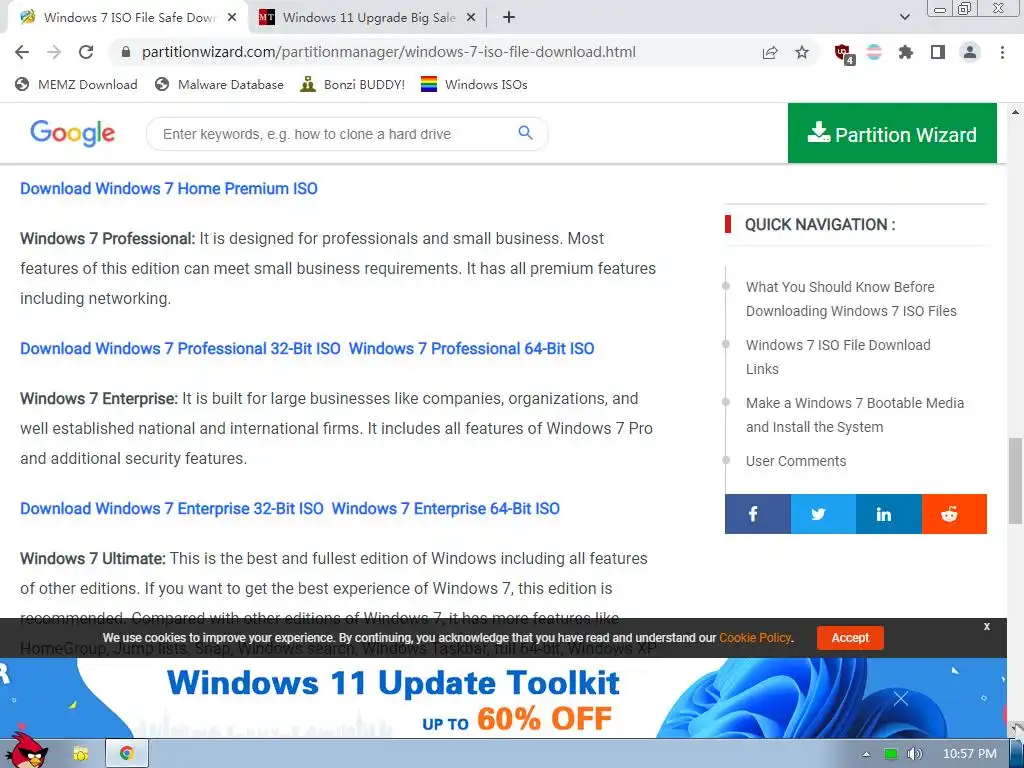Expand the tab search chevron
The height and width of the screenshot is (768, 1024).
[x=904, y=18]
